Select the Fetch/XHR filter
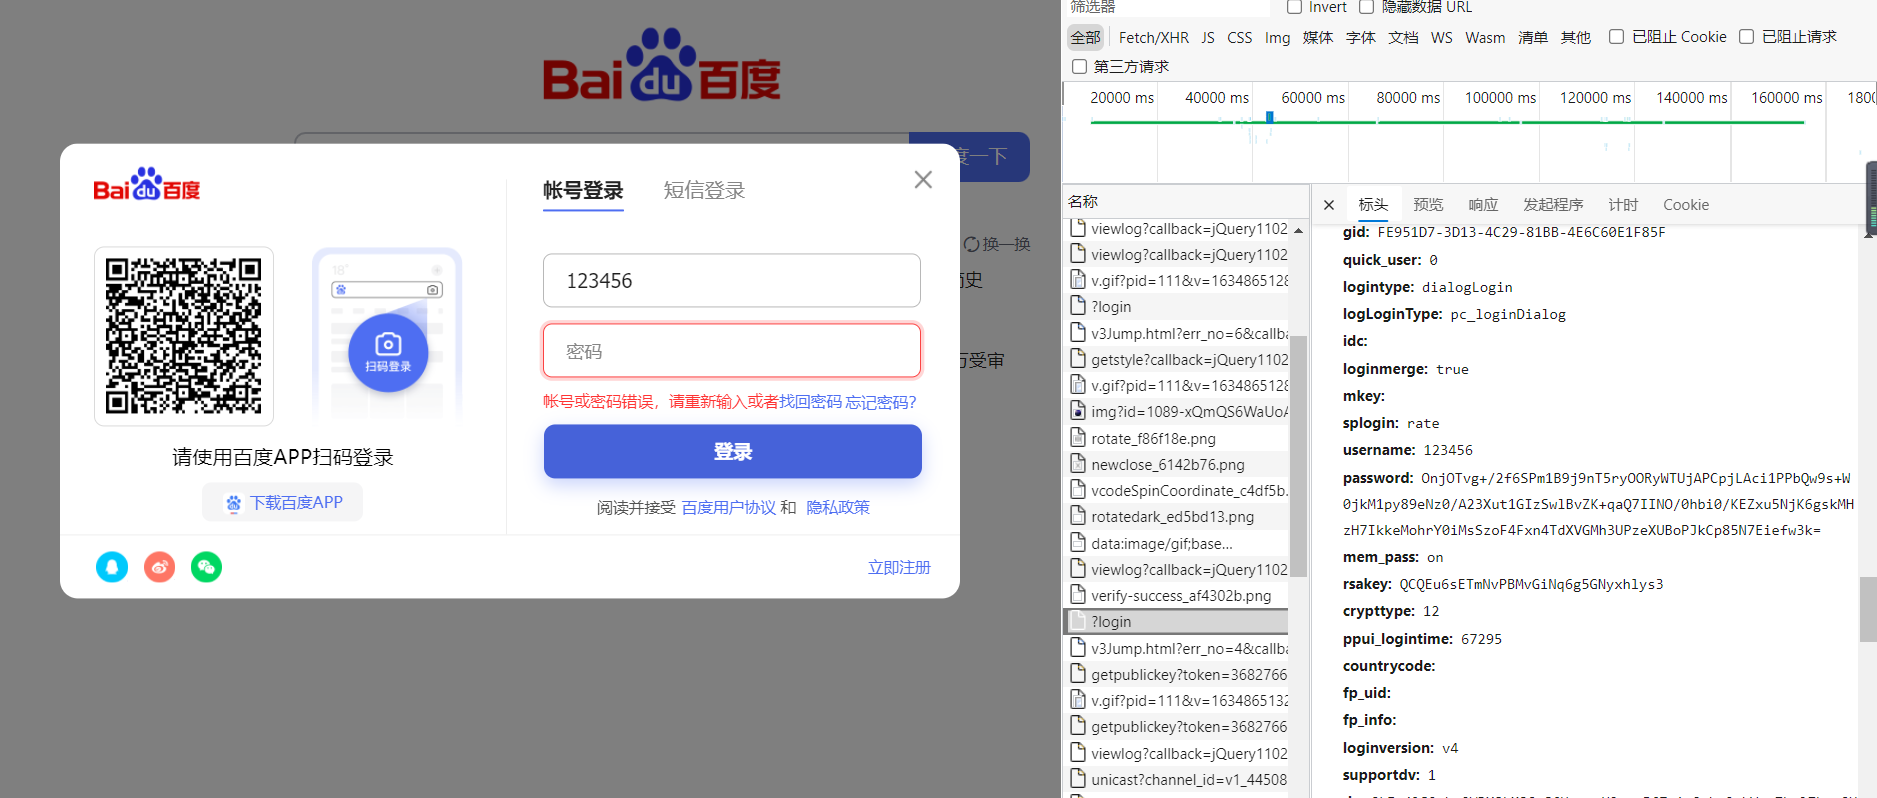The image size is (1877, 798). (1153, 38)
